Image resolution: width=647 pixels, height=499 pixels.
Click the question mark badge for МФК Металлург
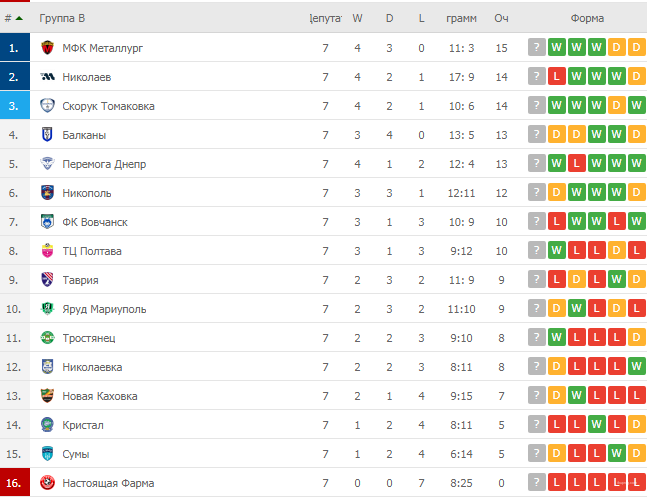coord(536,47)
